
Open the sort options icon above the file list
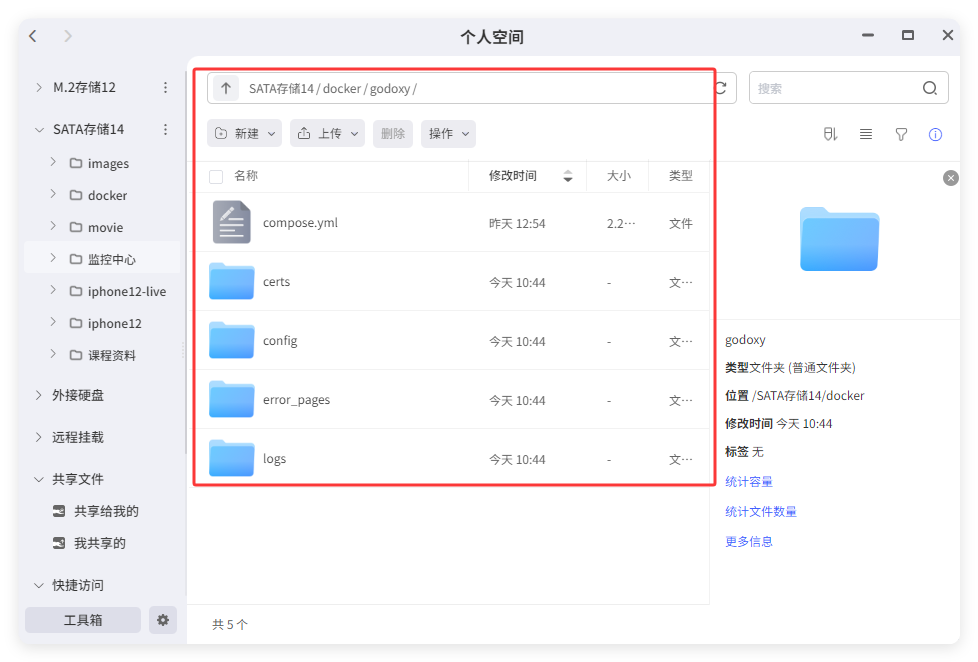830,134
